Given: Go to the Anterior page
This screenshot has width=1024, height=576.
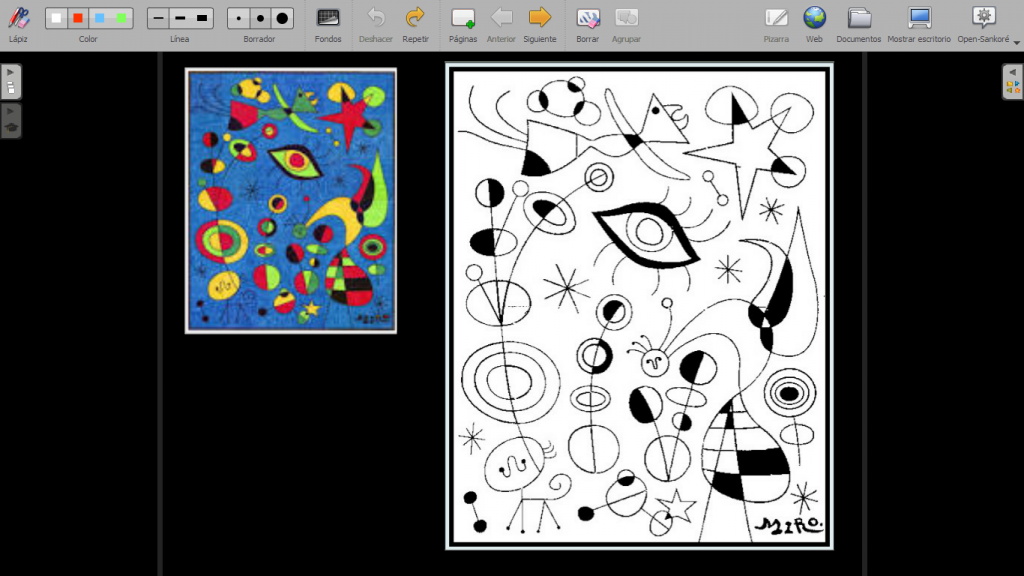Looking at the screenshot, I should click(x=501, y=24).
